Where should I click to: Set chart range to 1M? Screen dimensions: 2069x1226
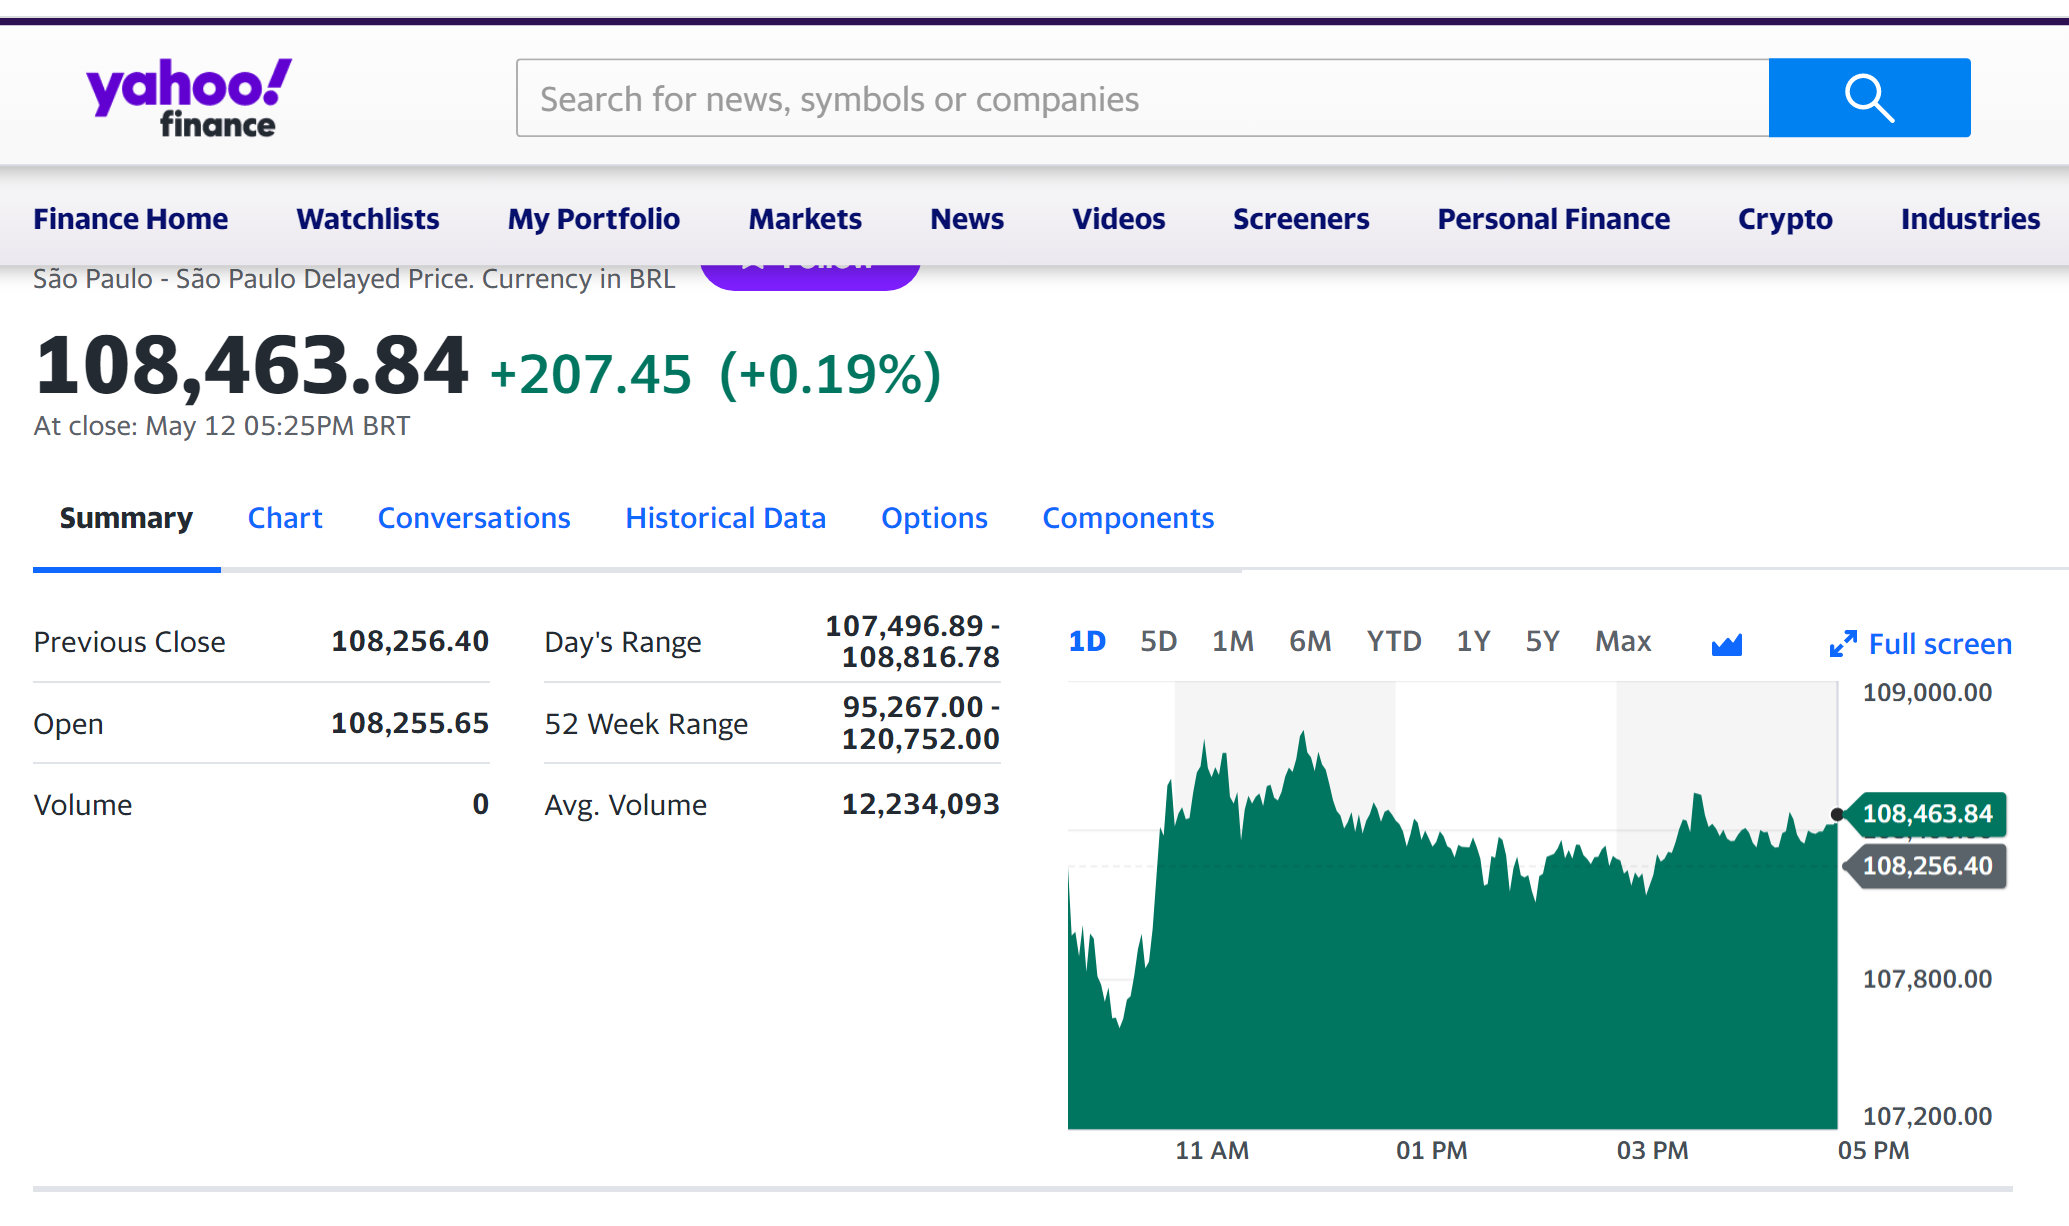[x=1233, y=641]
